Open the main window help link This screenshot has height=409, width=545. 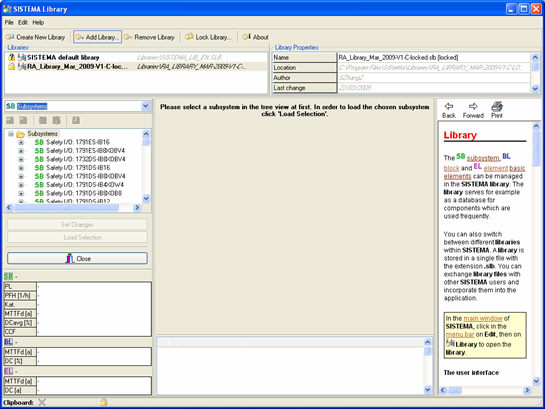click(x=483, y=318)
